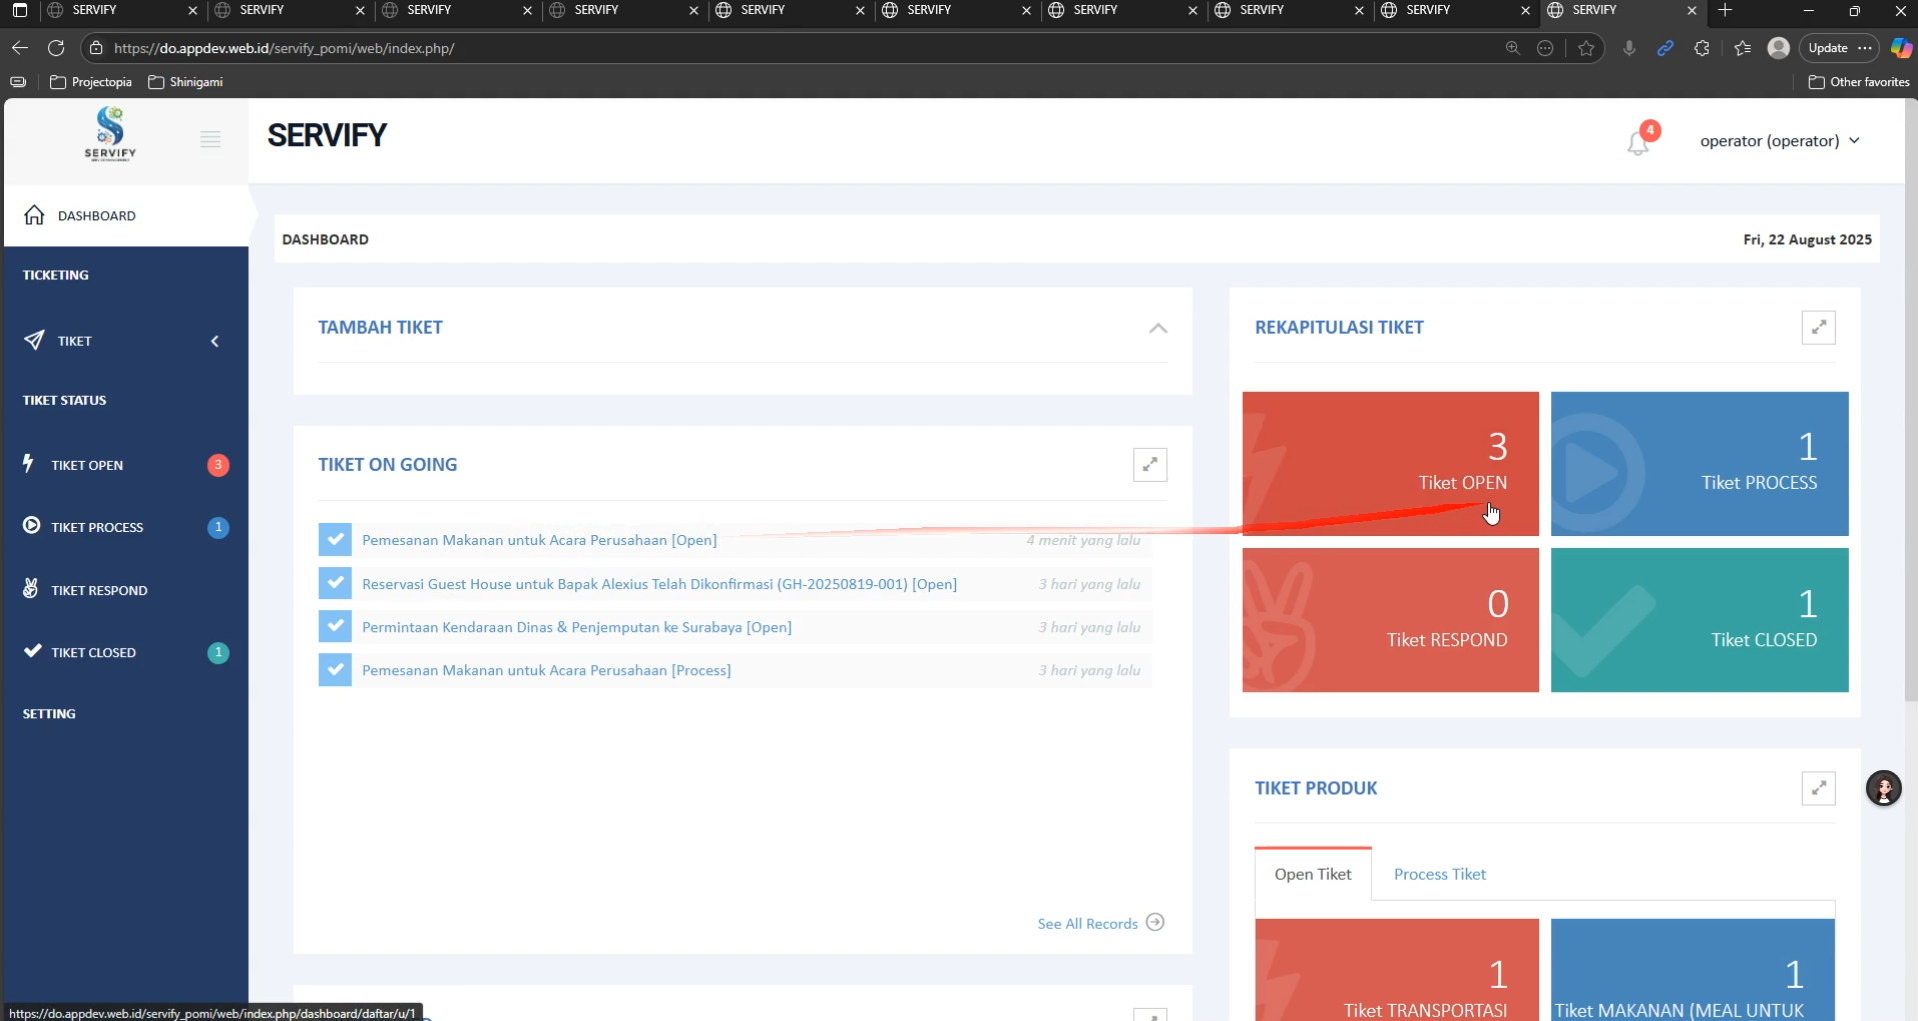Toggle checkbox for Reservasi Guest House ticket
The height and width of the screenshot is (1021, 1918).
click(x=335, y=583)
